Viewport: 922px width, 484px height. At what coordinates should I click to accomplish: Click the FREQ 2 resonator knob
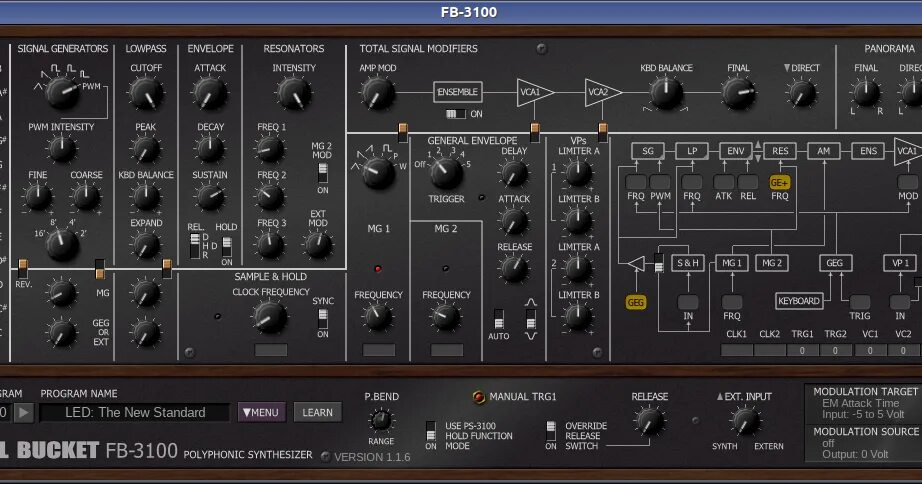pyautogui.click(x=270, y=196)
